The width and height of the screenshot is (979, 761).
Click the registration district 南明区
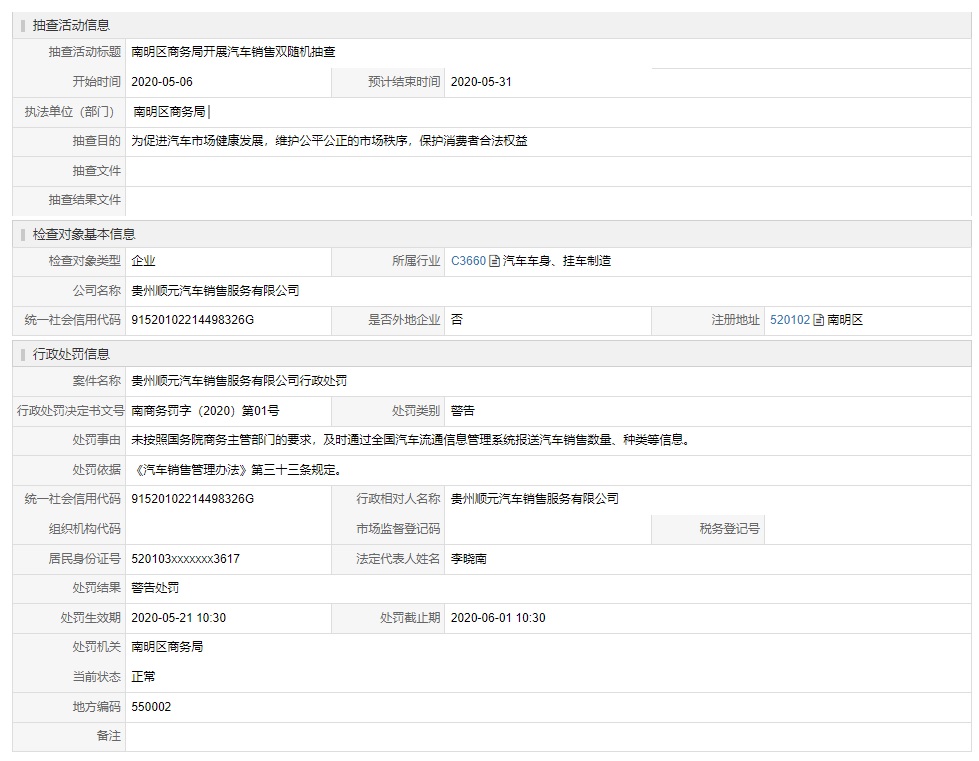[845, 320]
